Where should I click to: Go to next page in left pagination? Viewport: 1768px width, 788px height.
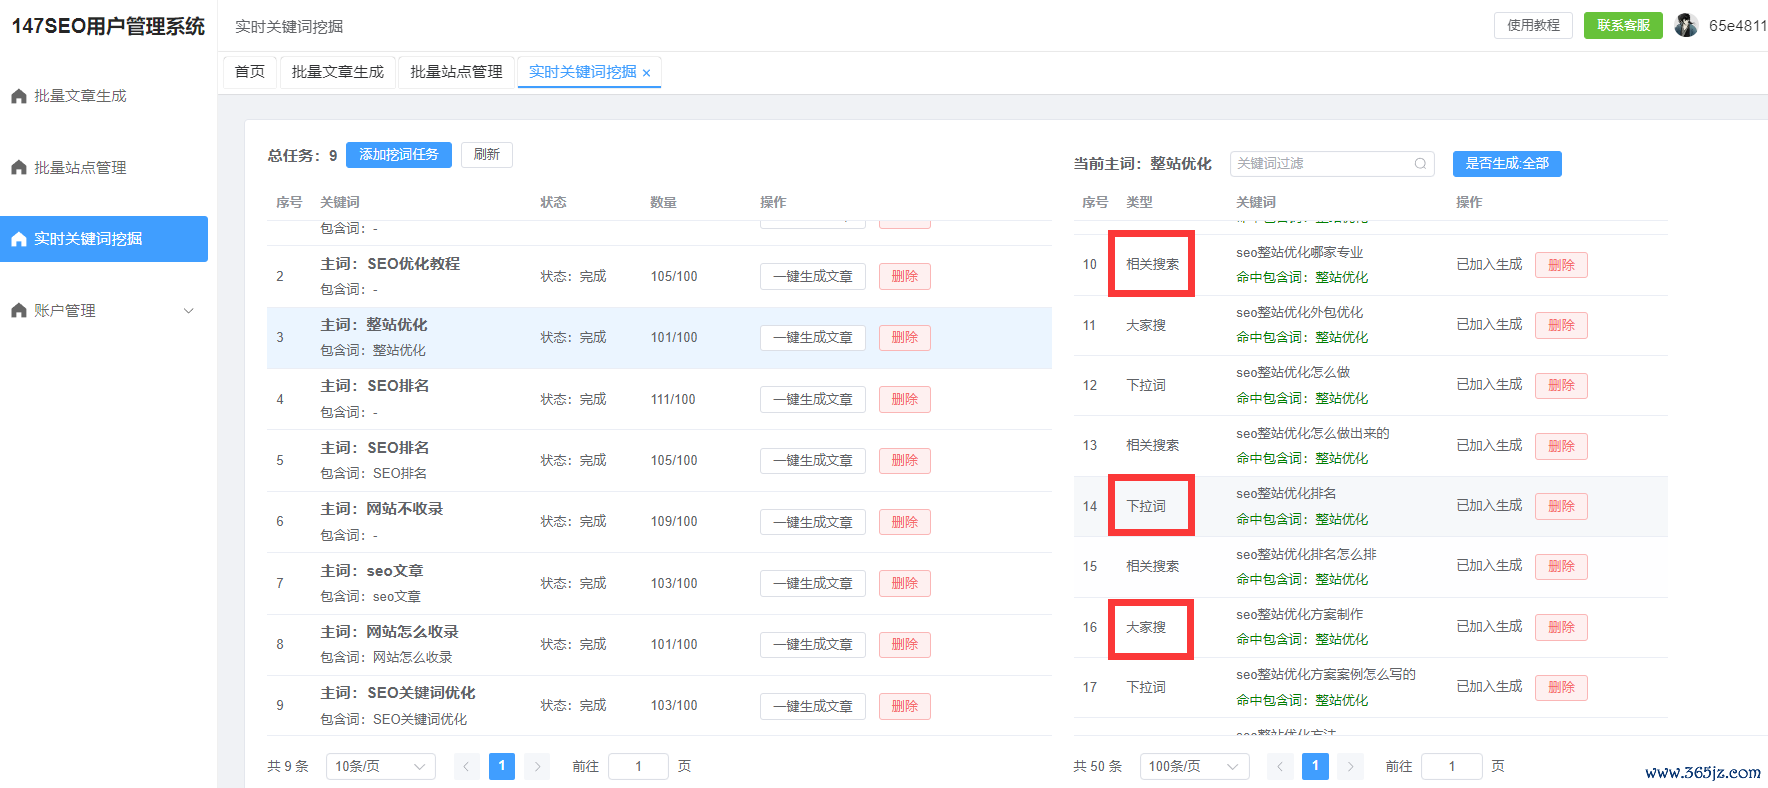537,767
